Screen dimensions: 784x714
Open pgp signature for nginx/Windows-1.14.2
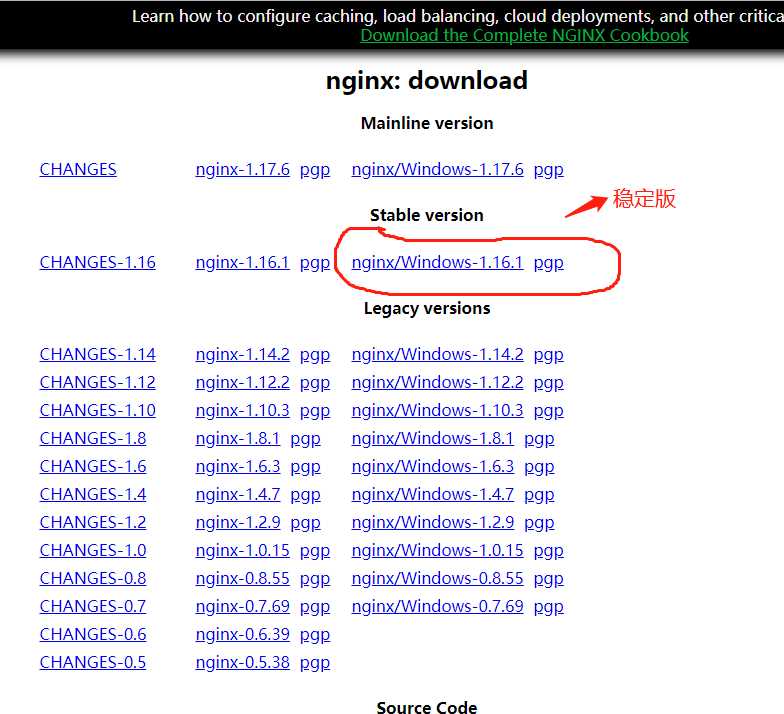click(548, 355)
